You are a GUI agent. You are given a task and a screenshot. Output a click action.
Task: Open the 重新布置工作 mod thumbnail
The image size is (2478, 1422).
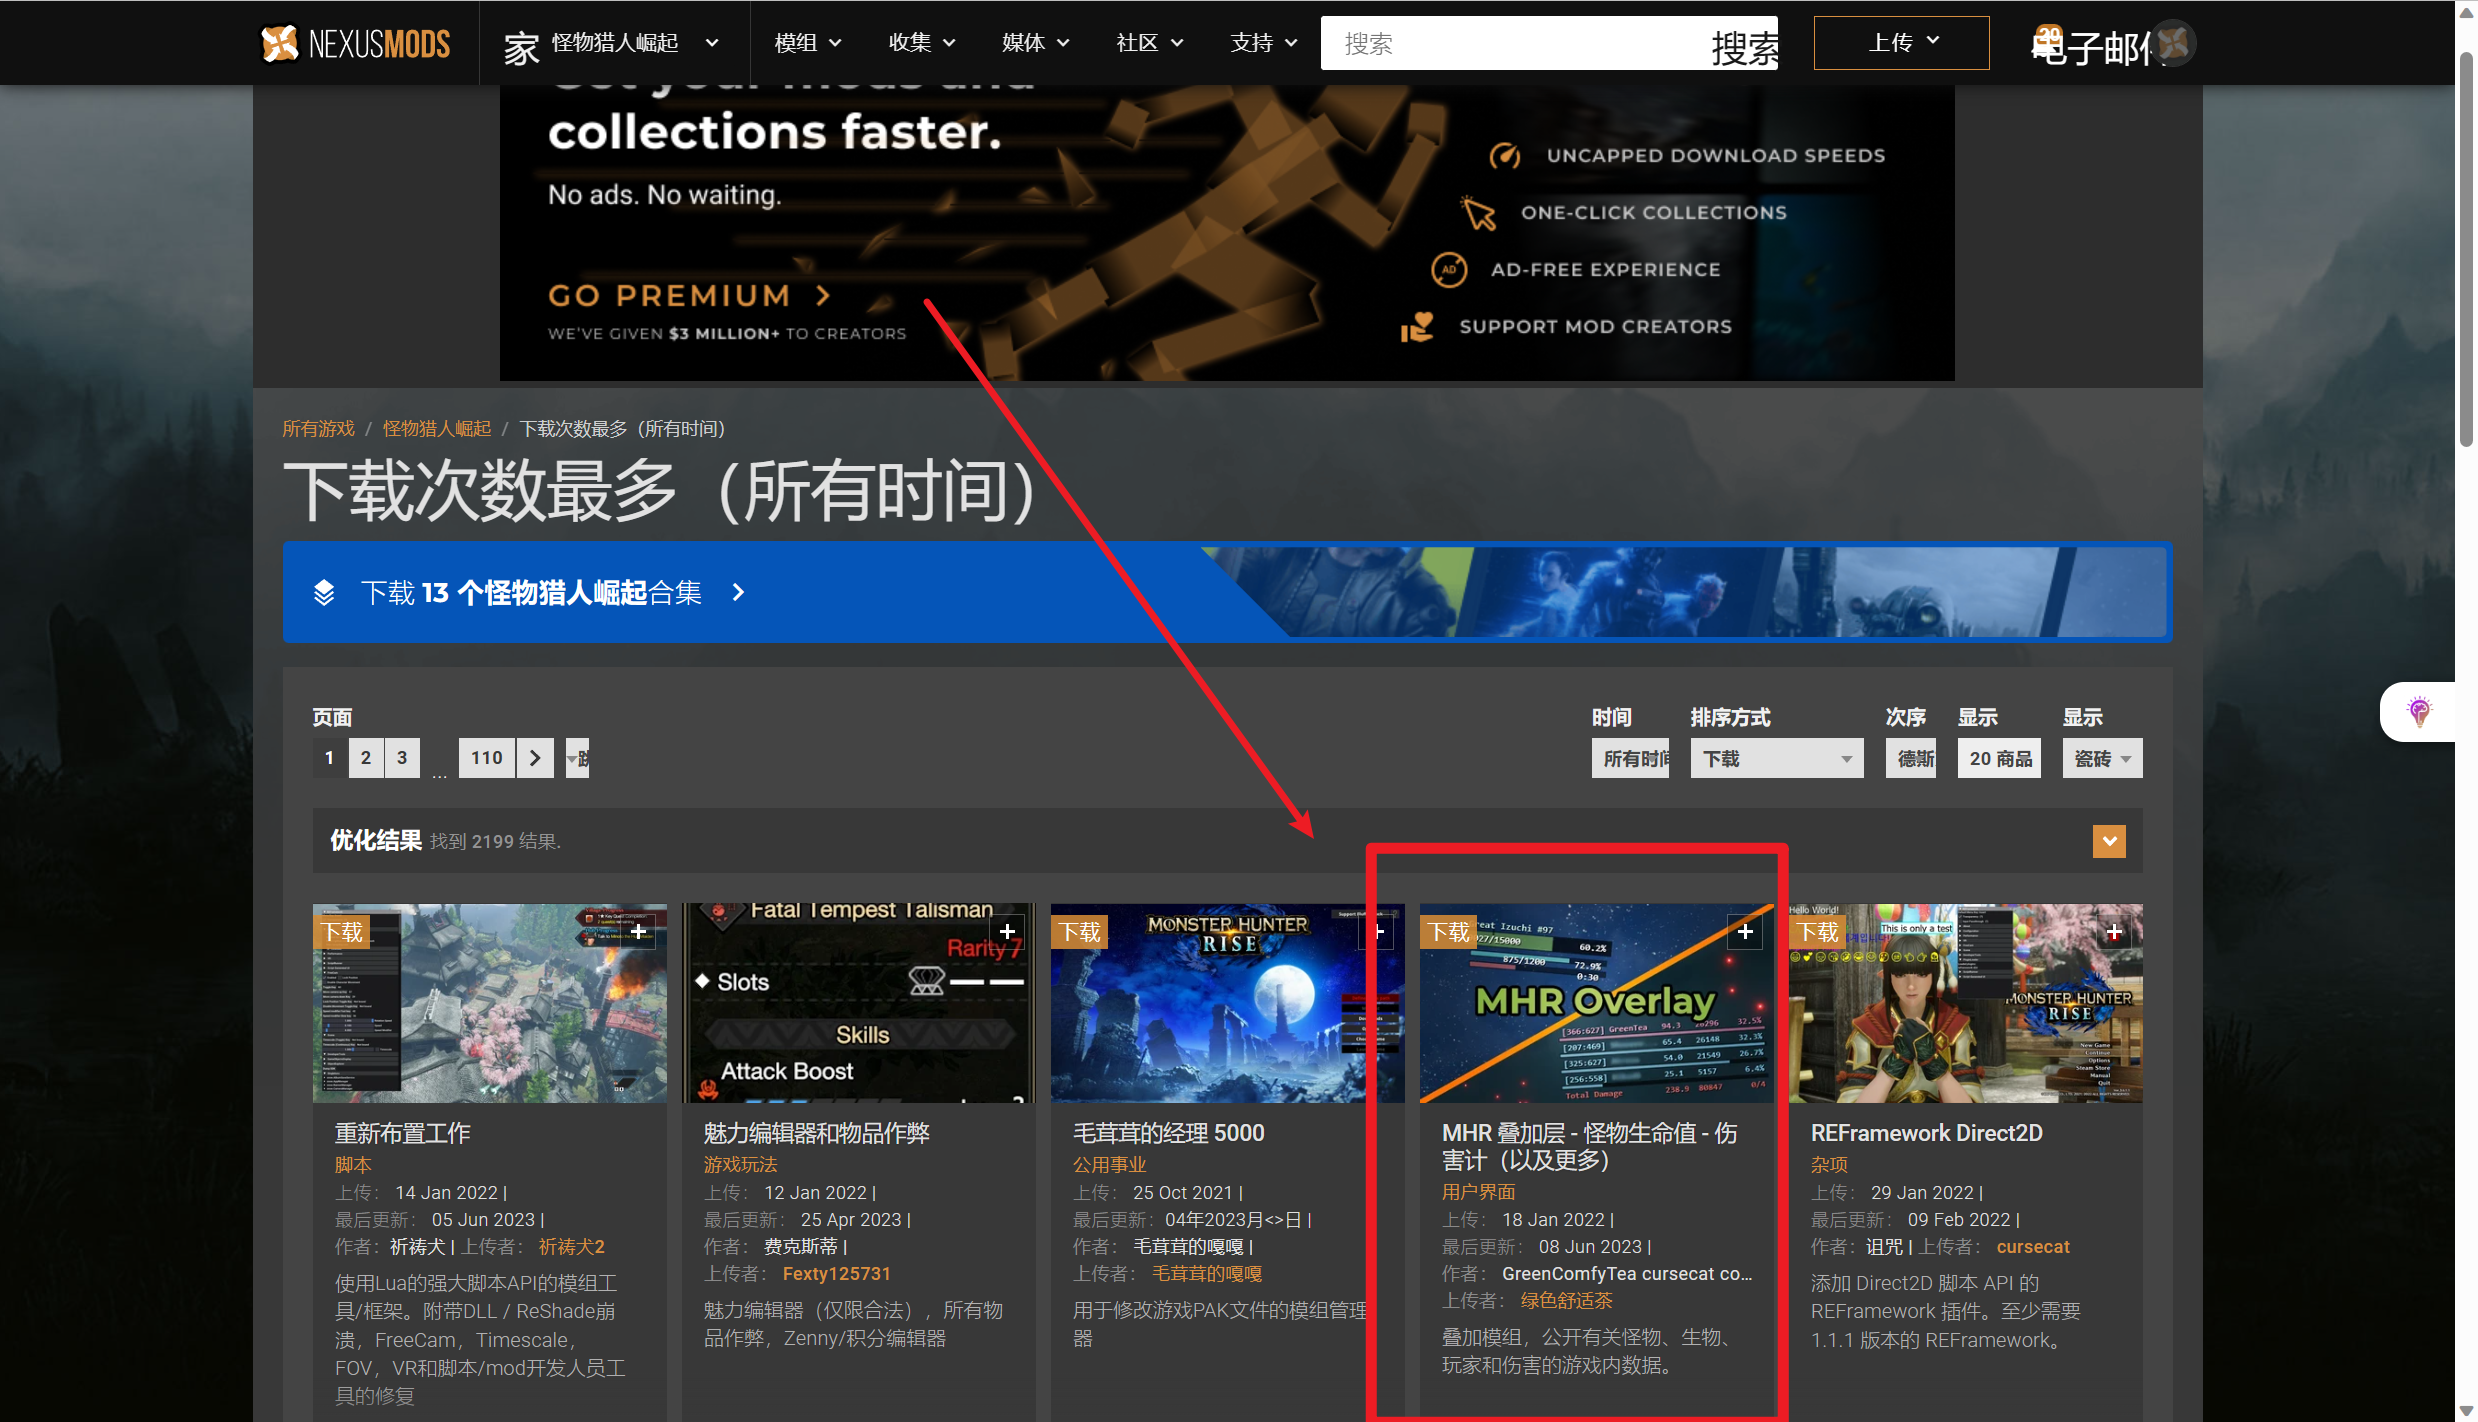click(x=489, y=1003)
